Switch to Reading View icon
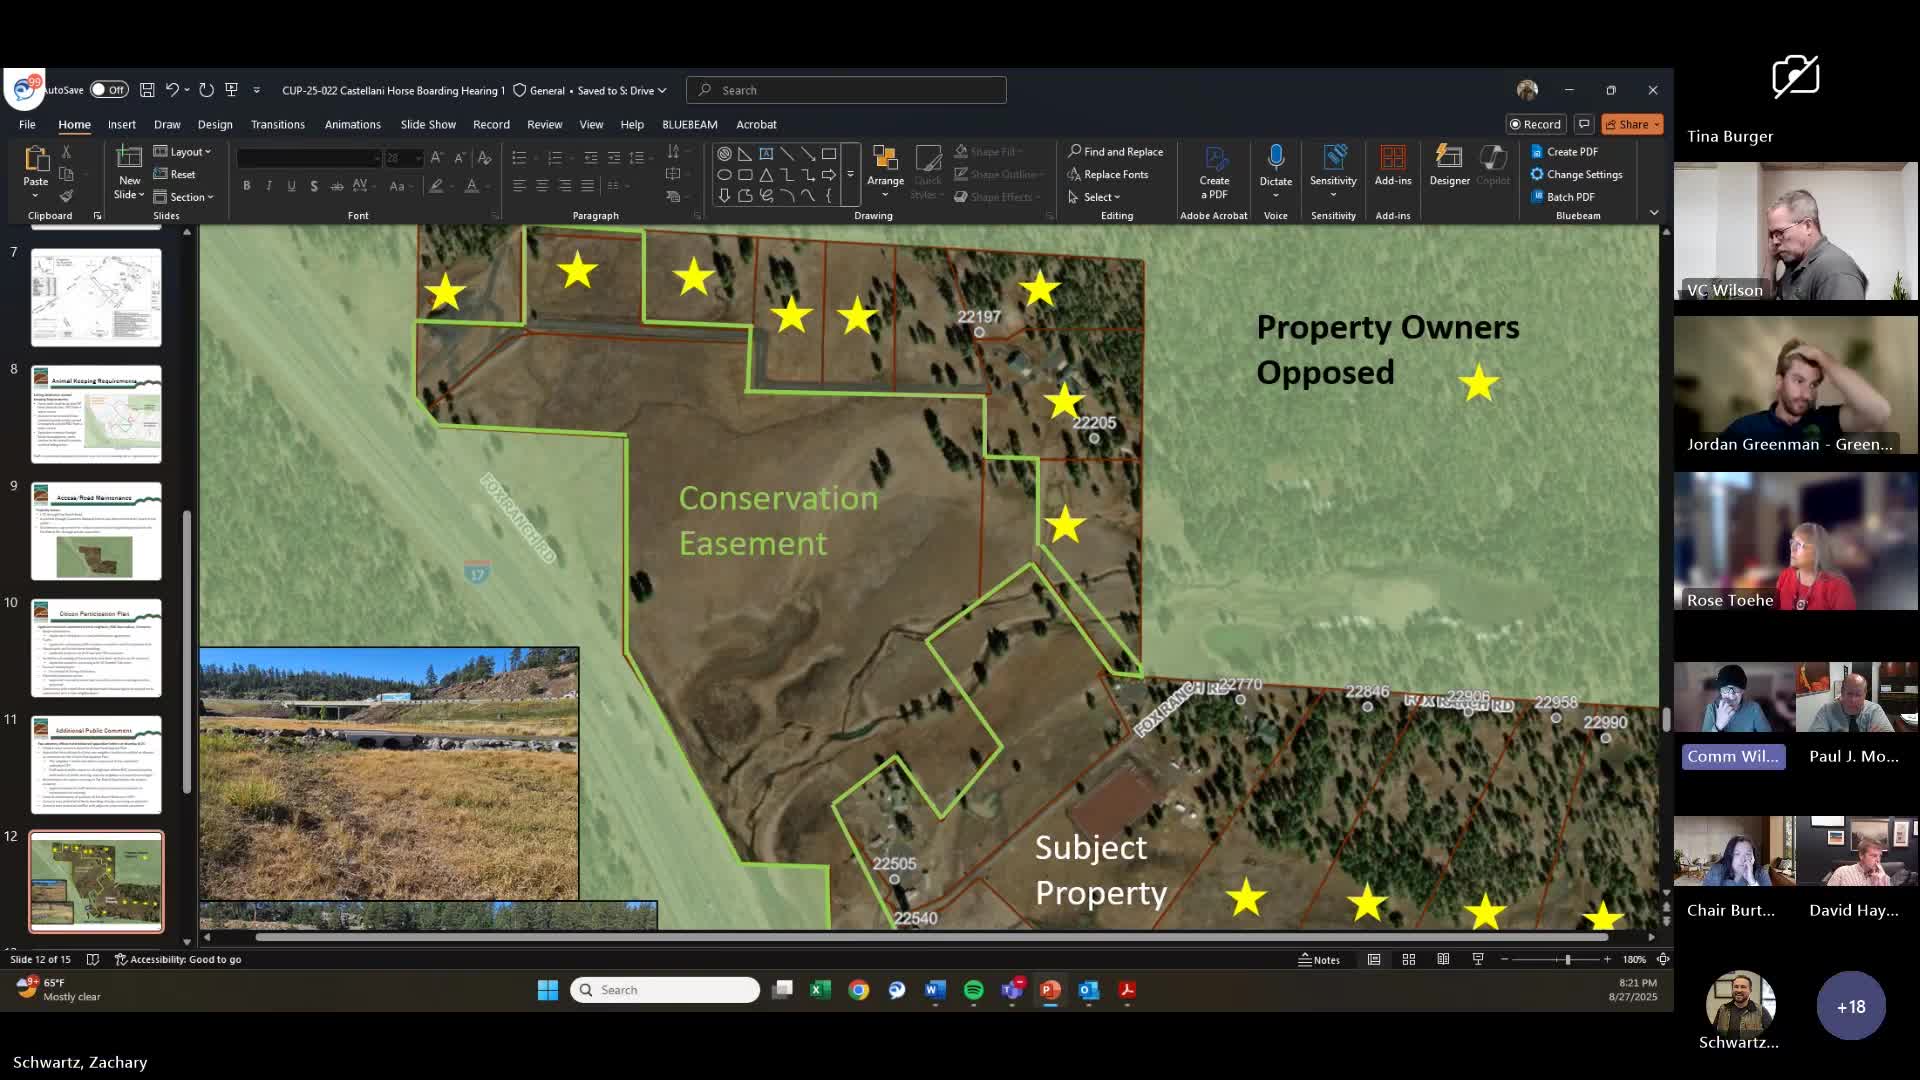Screen dimensions: 1920x1080 click(1443, 959)
